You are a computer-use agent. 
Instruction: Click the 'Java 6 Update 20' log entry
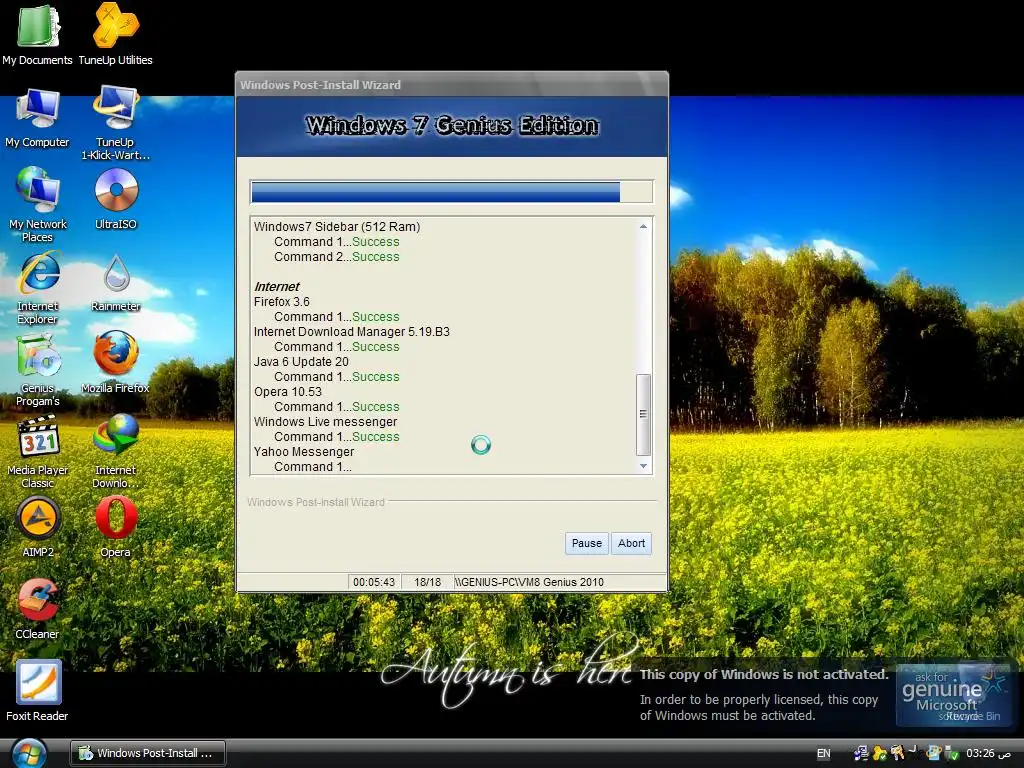tap(301, 362)
